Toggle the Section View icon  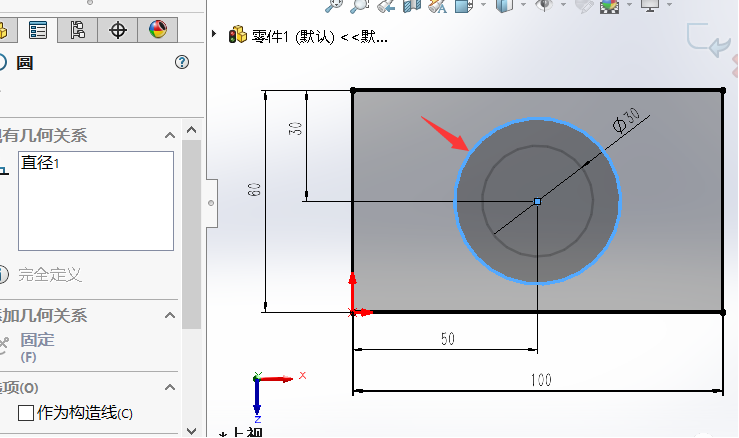coord(411,6)
